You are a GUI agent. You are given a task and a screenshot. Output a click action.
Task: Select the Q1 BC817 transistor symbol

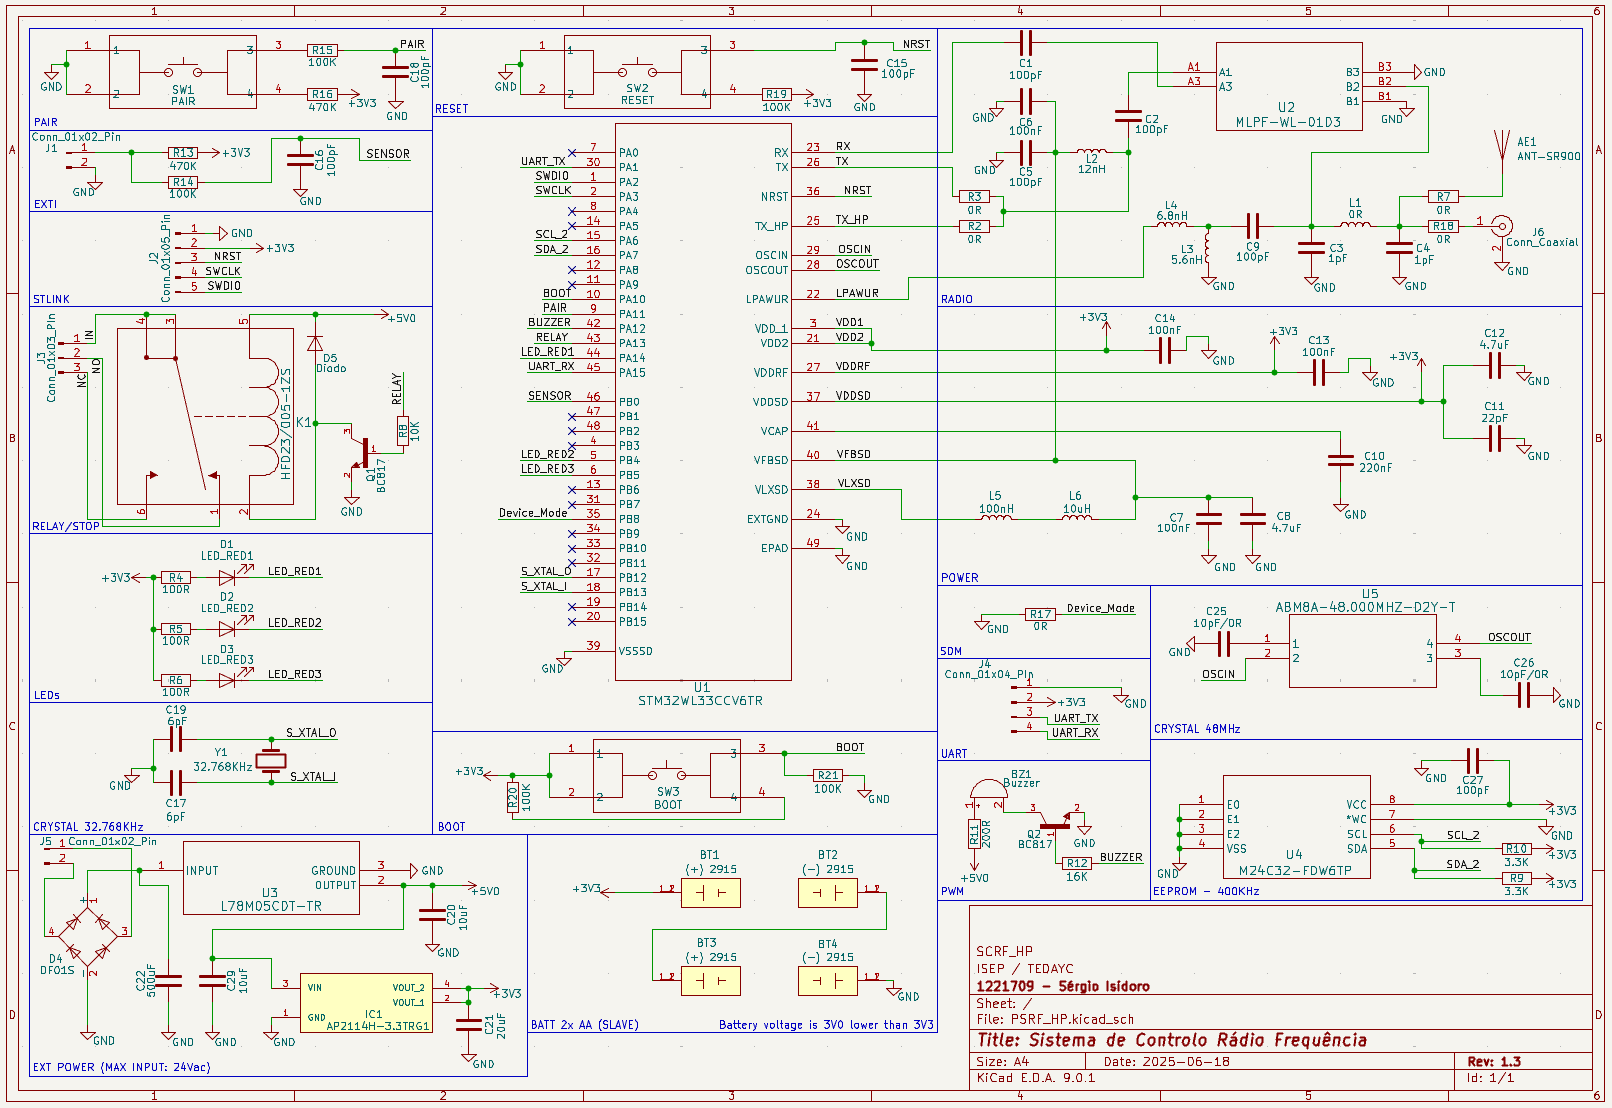[x=359, y=452]
